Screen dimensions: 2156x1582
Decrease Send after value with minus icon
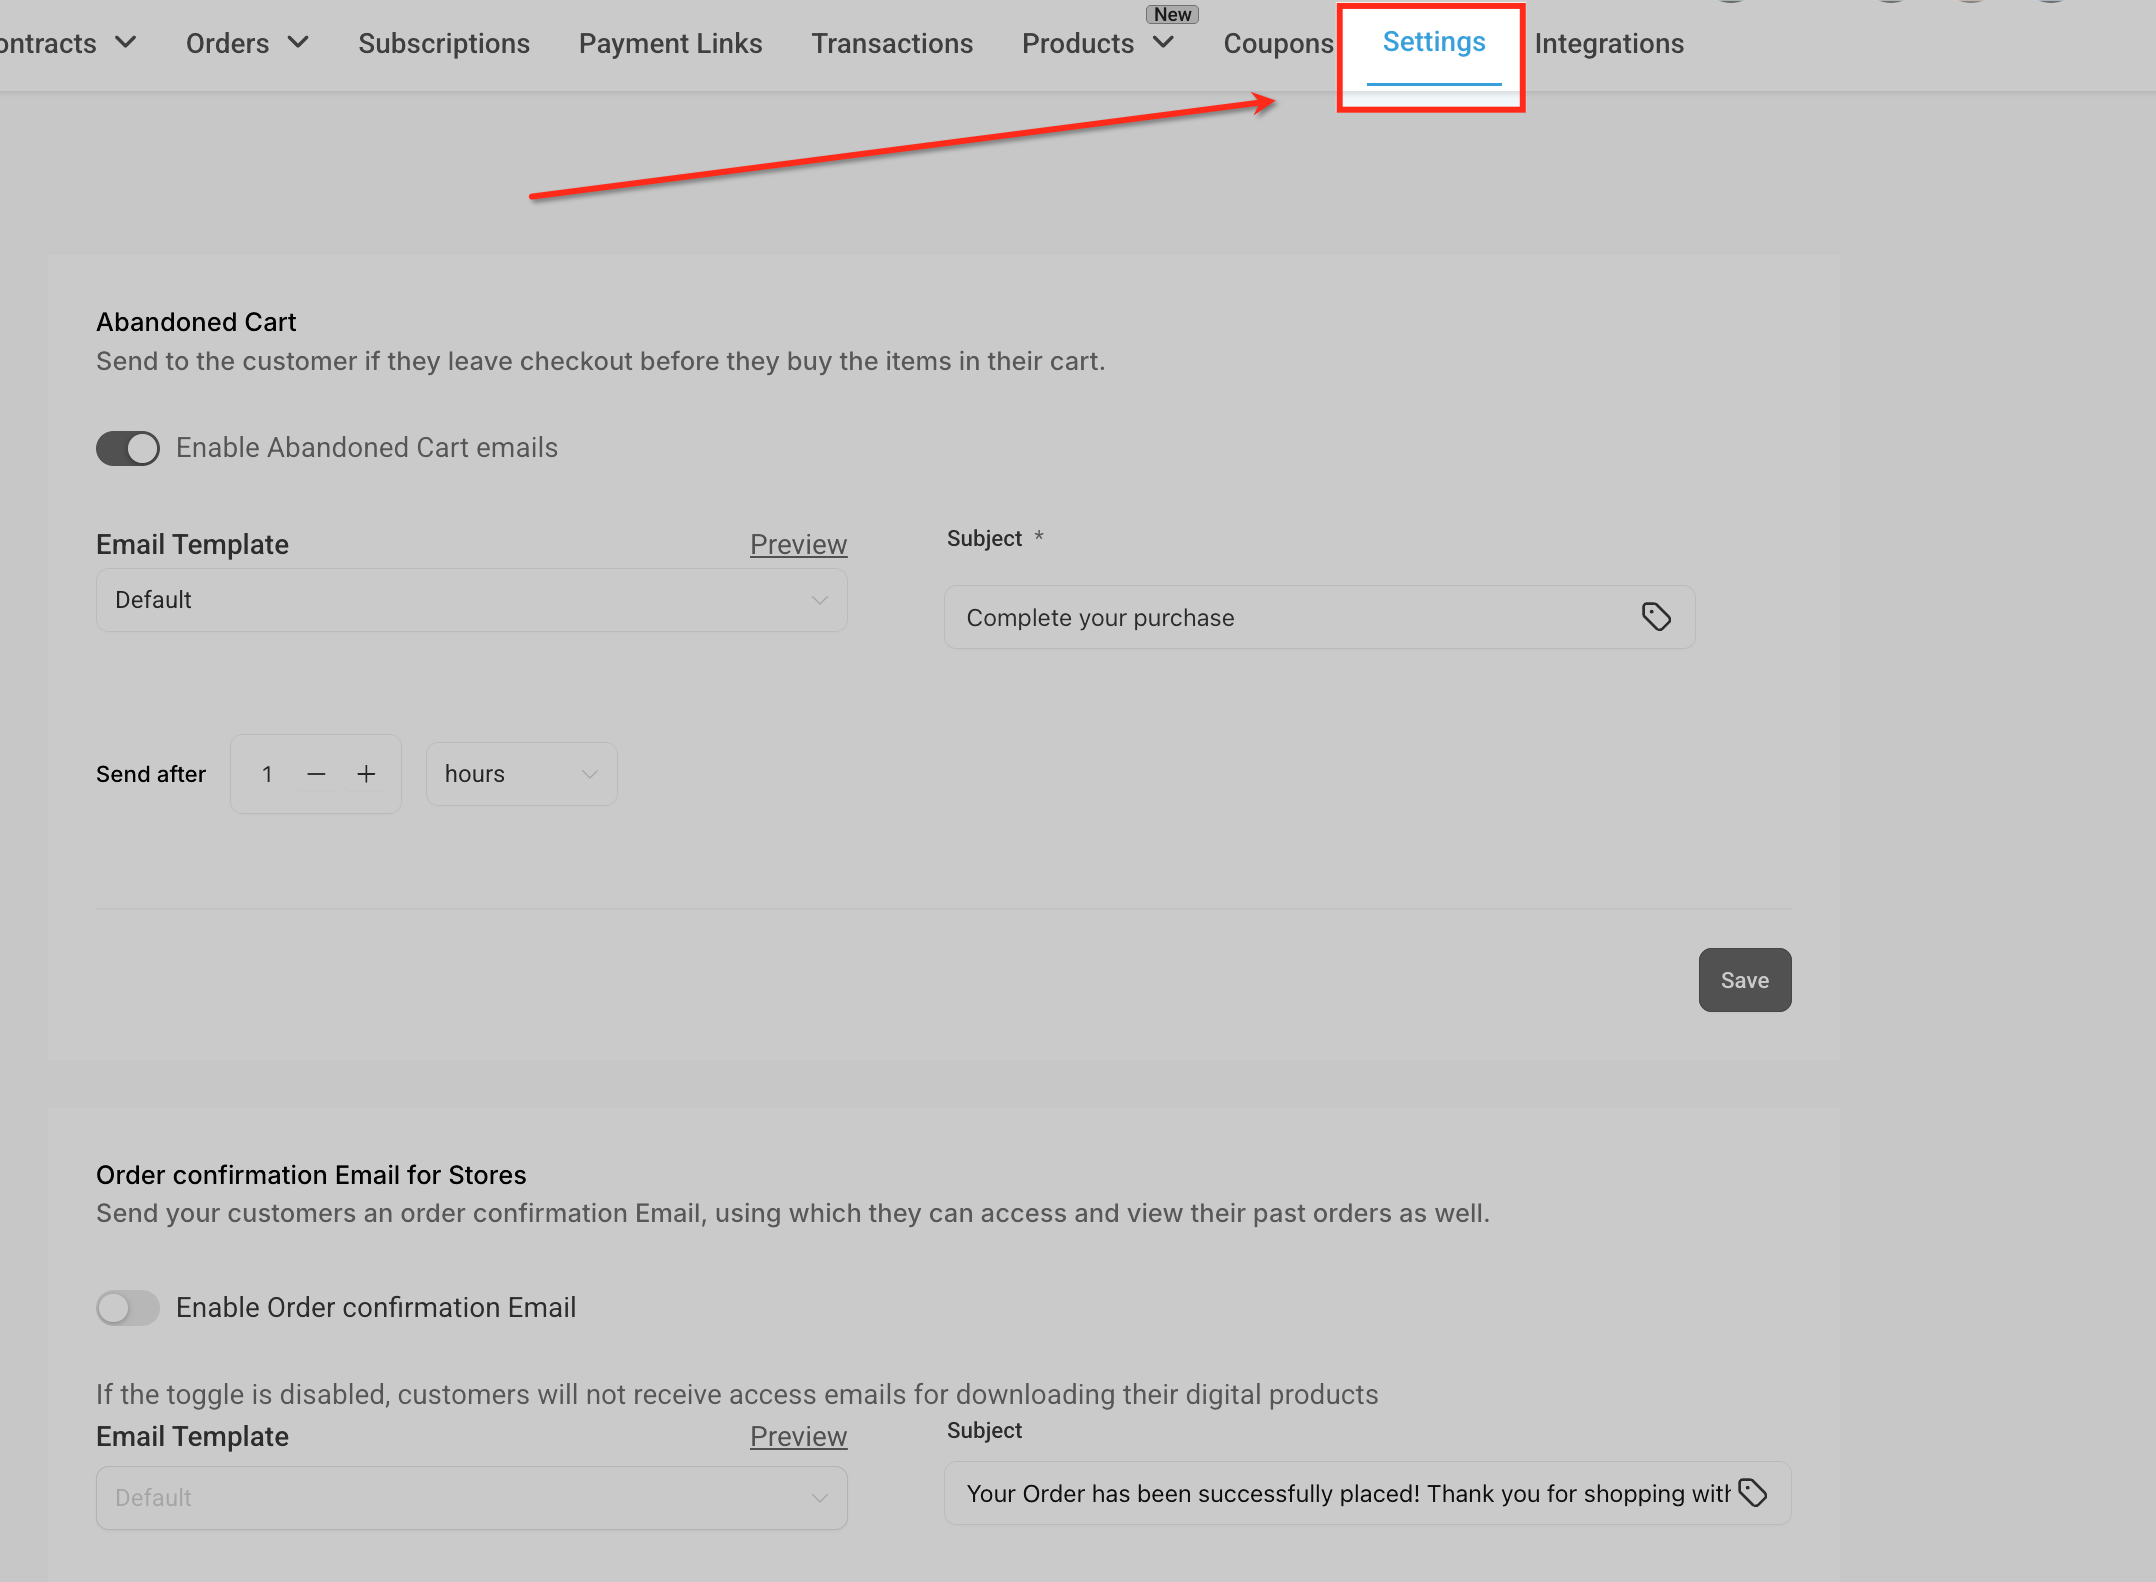(316, 774)
